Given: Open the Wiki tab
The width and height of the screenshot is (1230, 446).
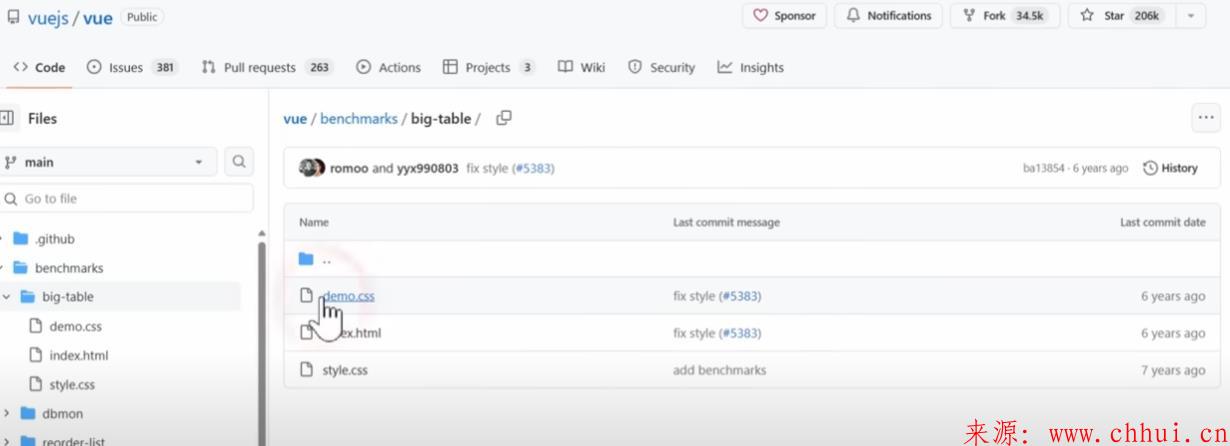Looking at the screenshot, I should pos(581,68).
